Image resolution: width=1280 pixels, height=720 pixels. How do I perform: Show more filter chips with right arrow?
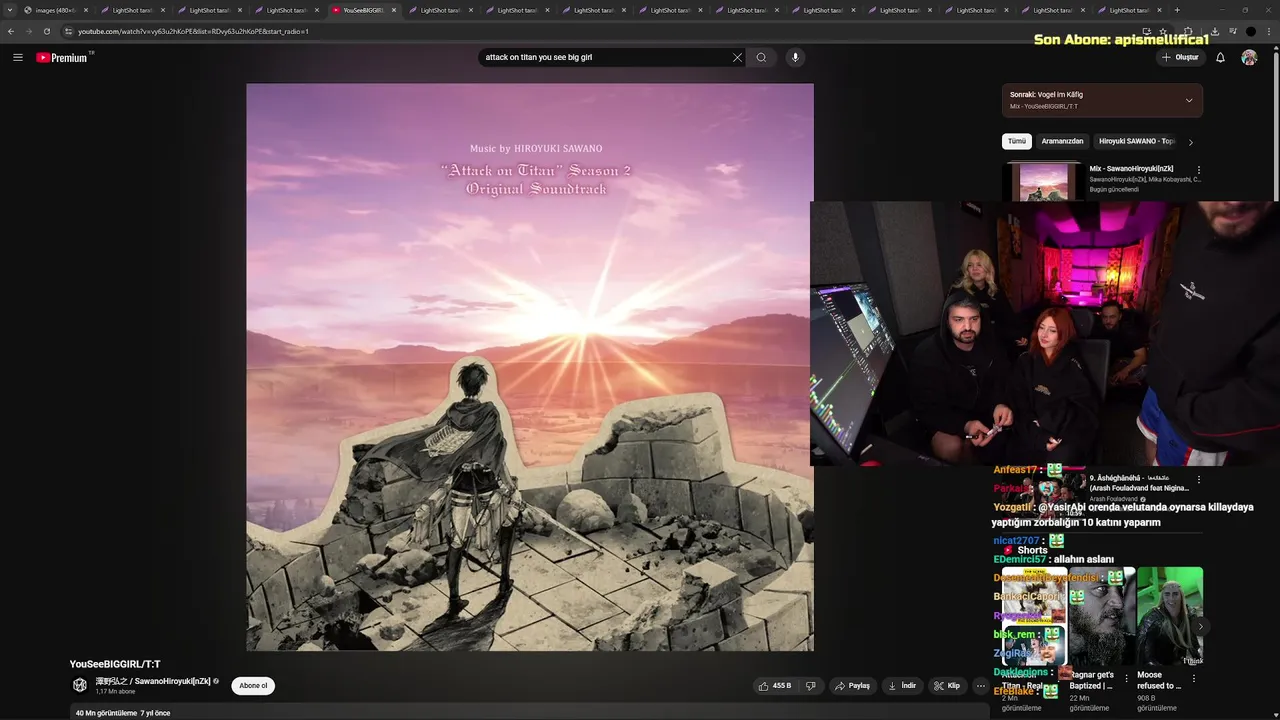(x=1190, y=142)
